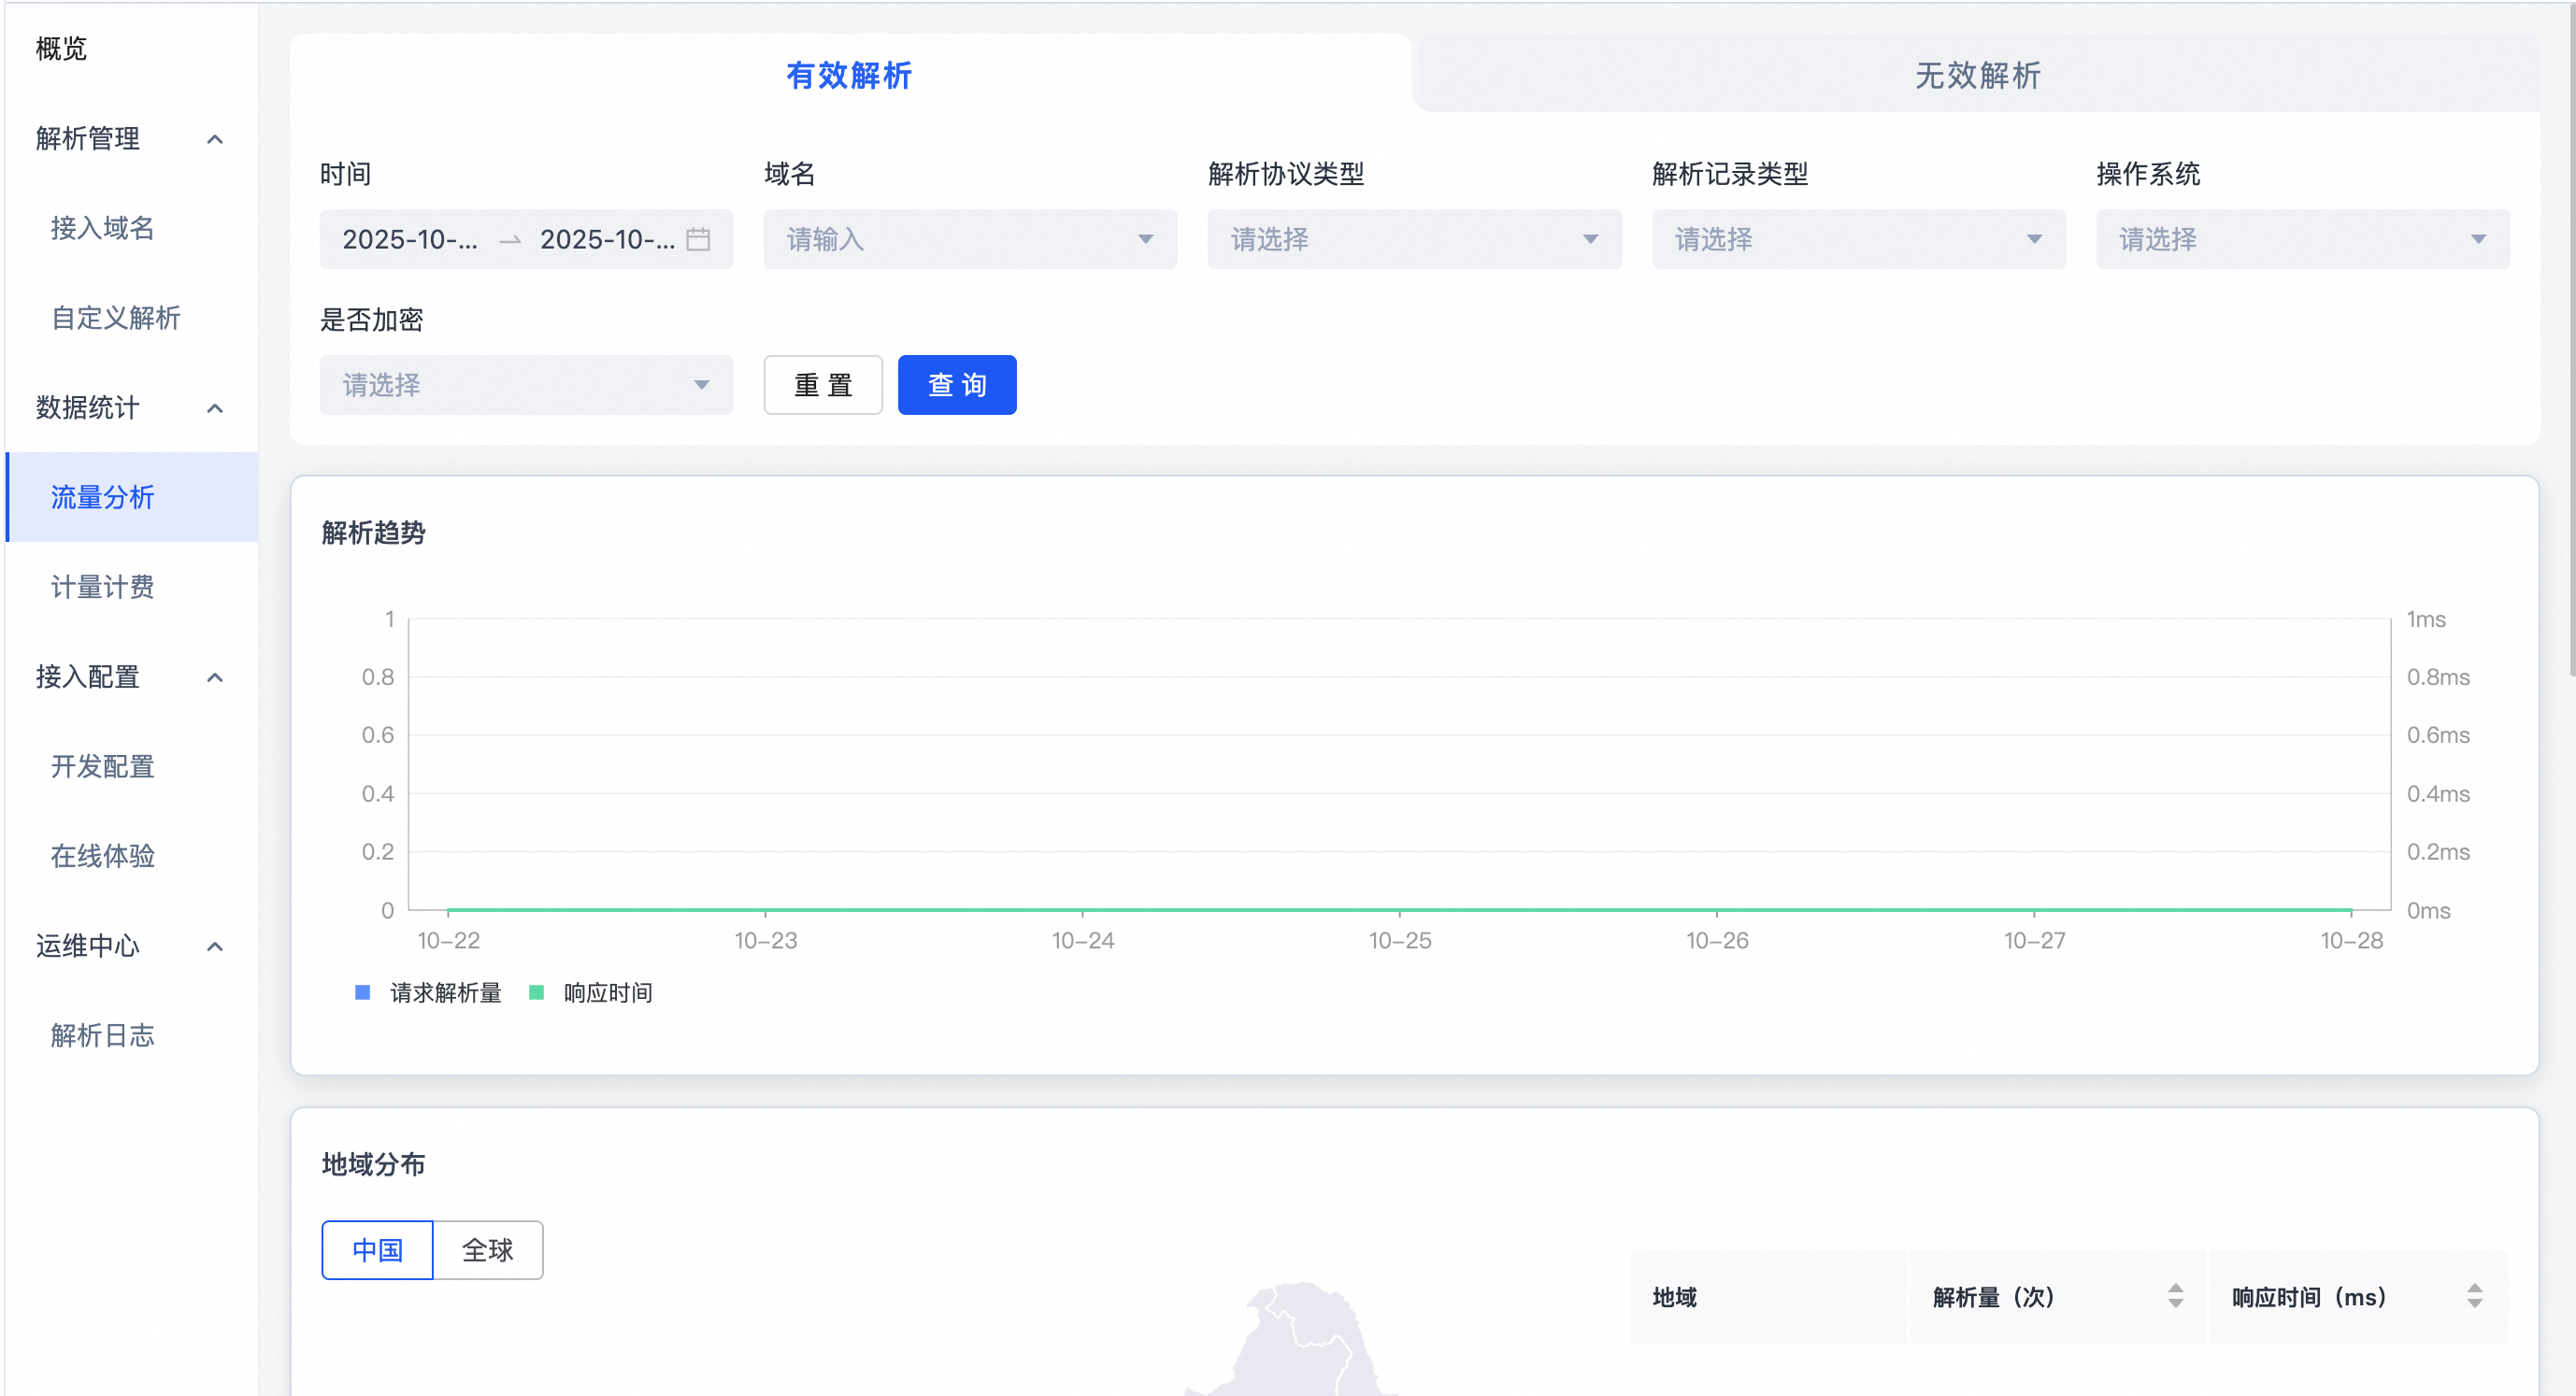Expand the 是否加密 select box
2576x1396 pixels.
(x=526, y=385)
